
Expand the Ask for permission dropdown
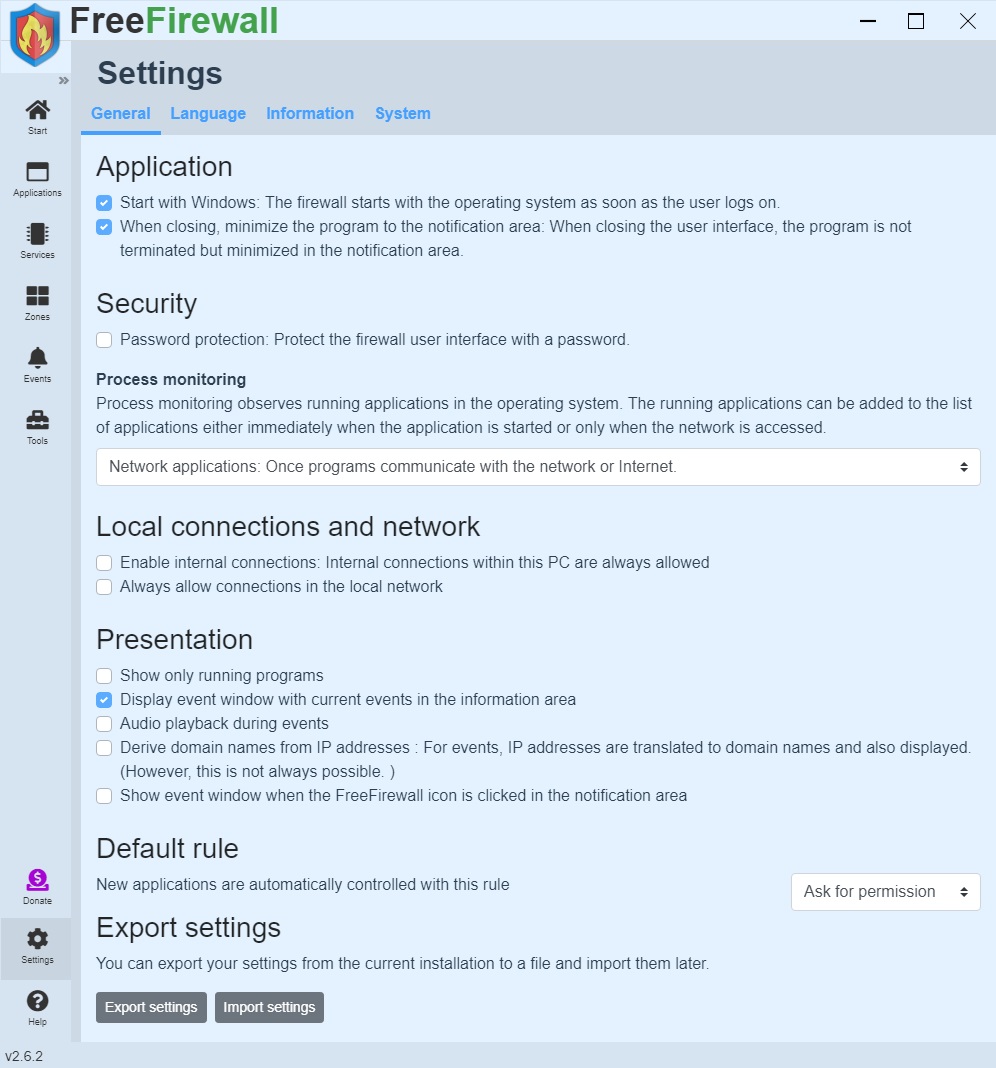pyautogui.click(x=885, y=892)
